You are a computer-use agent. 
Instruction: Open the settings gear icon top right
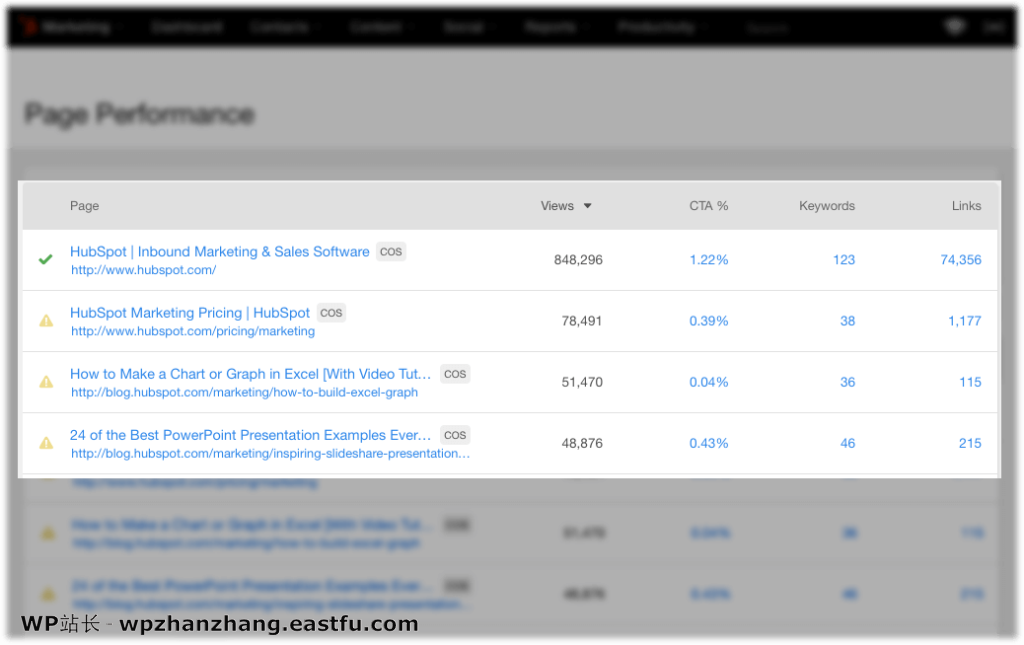click(x=955, y=26)
